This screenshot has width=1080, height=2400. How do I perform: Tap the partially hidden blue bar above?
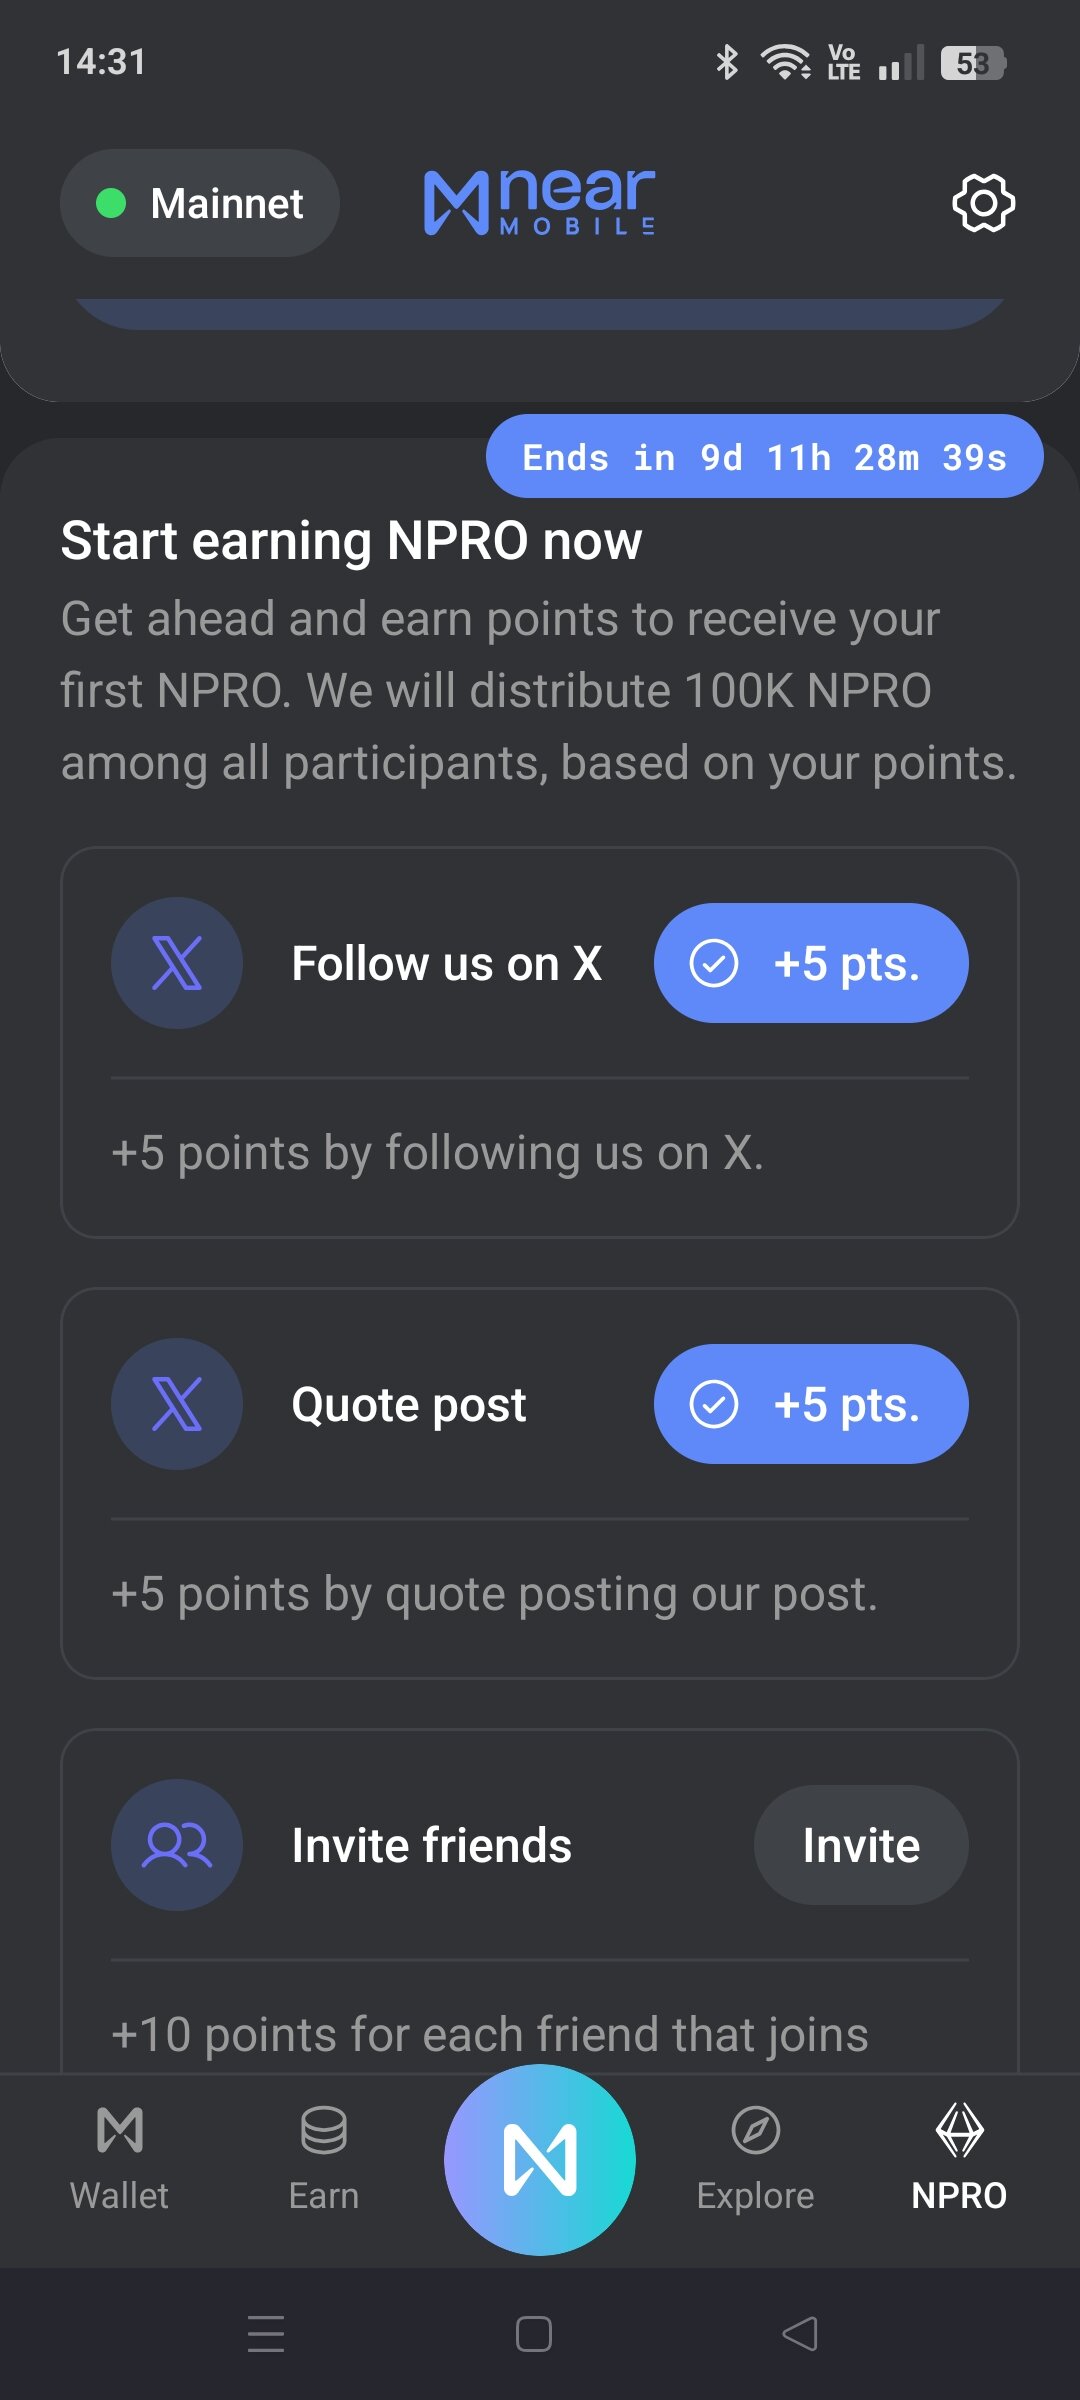[540, 314]
